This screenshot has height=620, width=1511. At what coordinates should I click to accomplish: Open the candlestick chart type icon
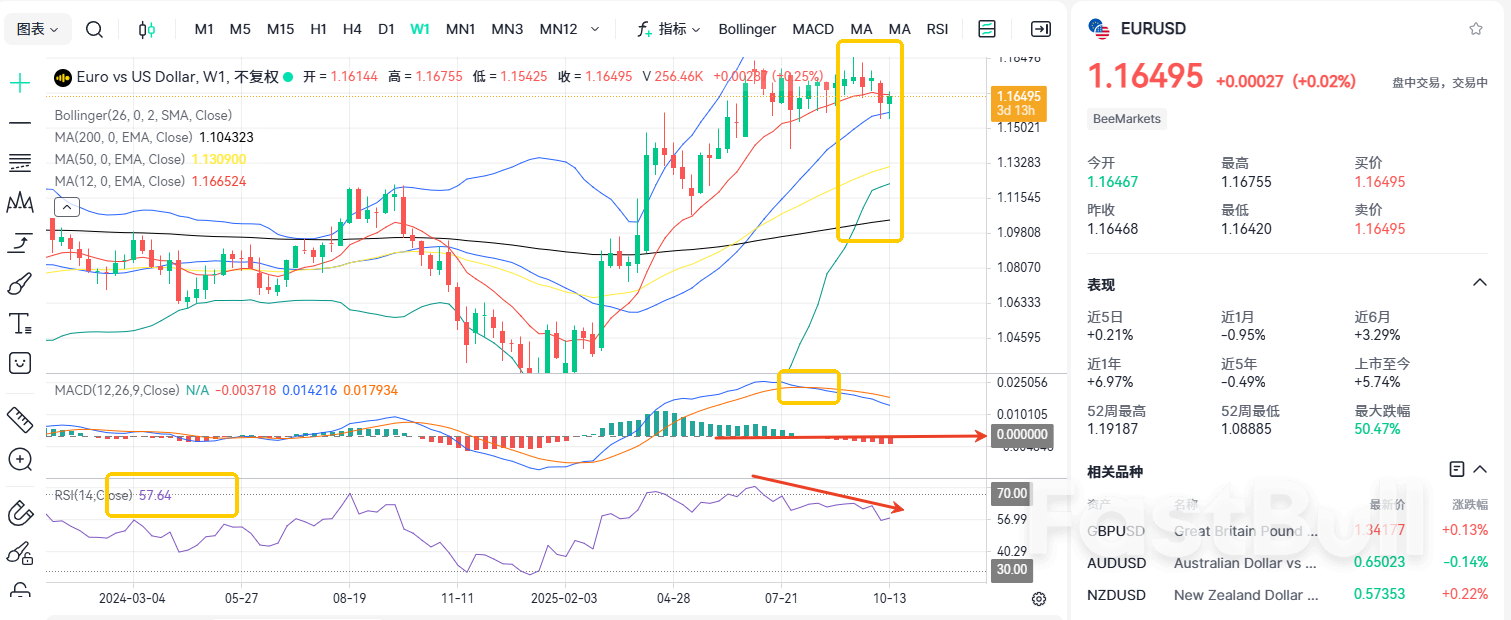coord(147,29)
